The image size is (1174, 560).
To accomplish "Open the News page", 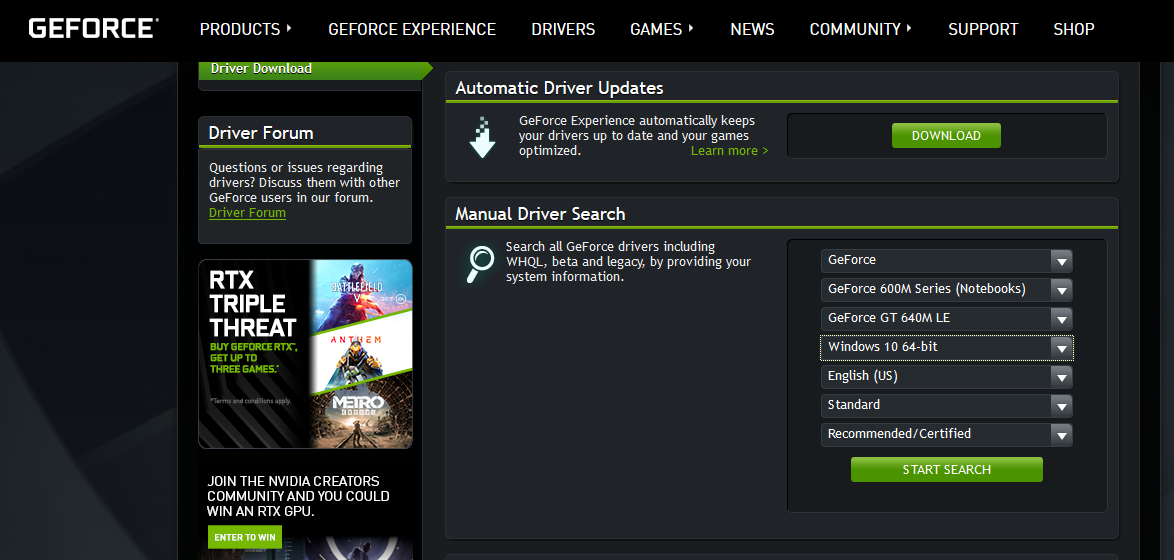I will point(752,29).
